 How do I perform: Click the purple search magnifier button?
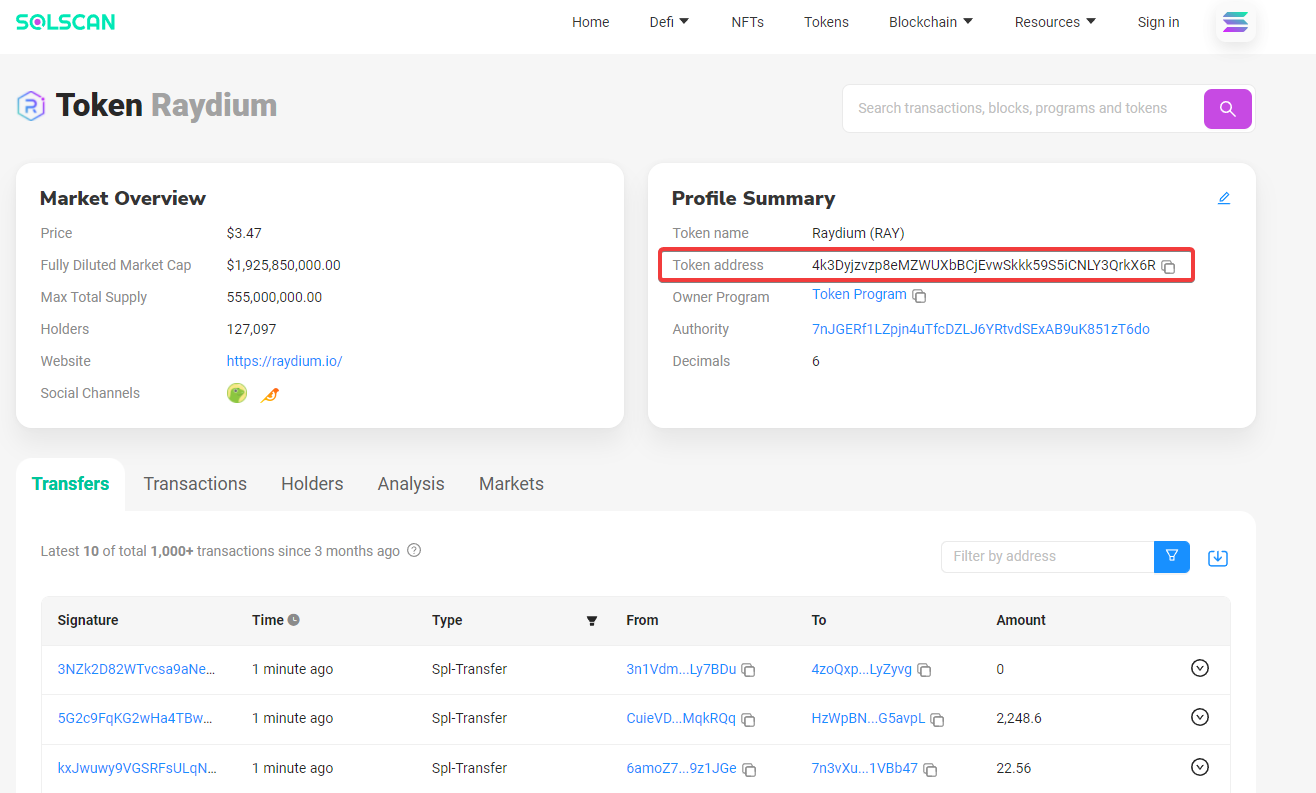click(x=1227, y=109)
